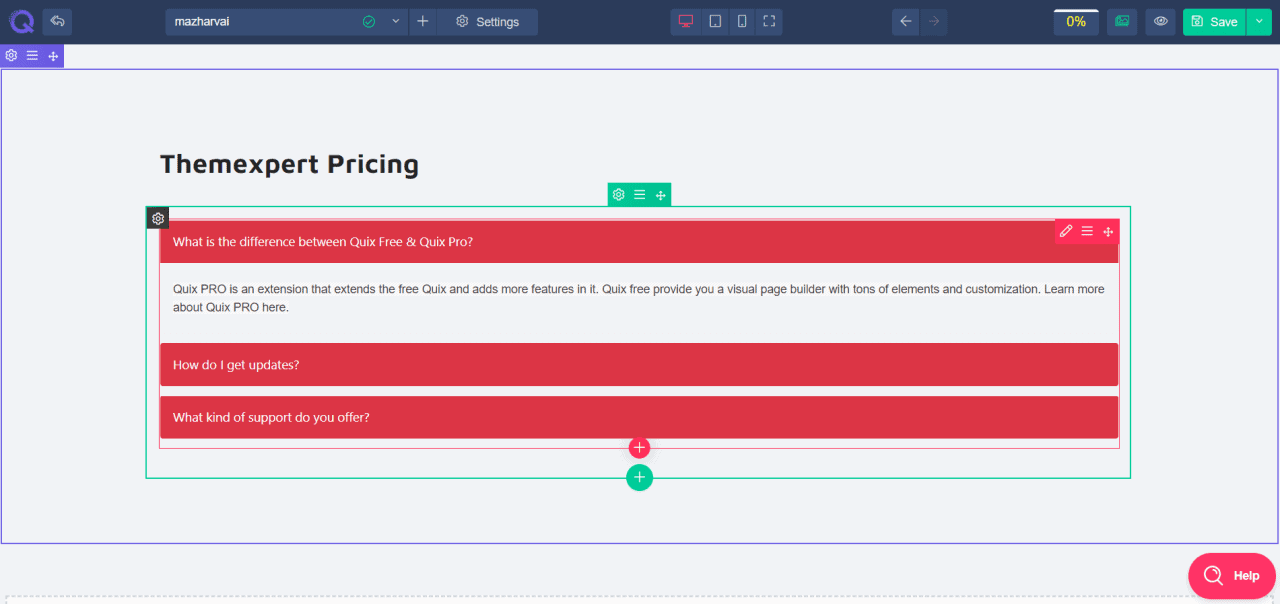Switch to mobile device view

coord(742,21)
